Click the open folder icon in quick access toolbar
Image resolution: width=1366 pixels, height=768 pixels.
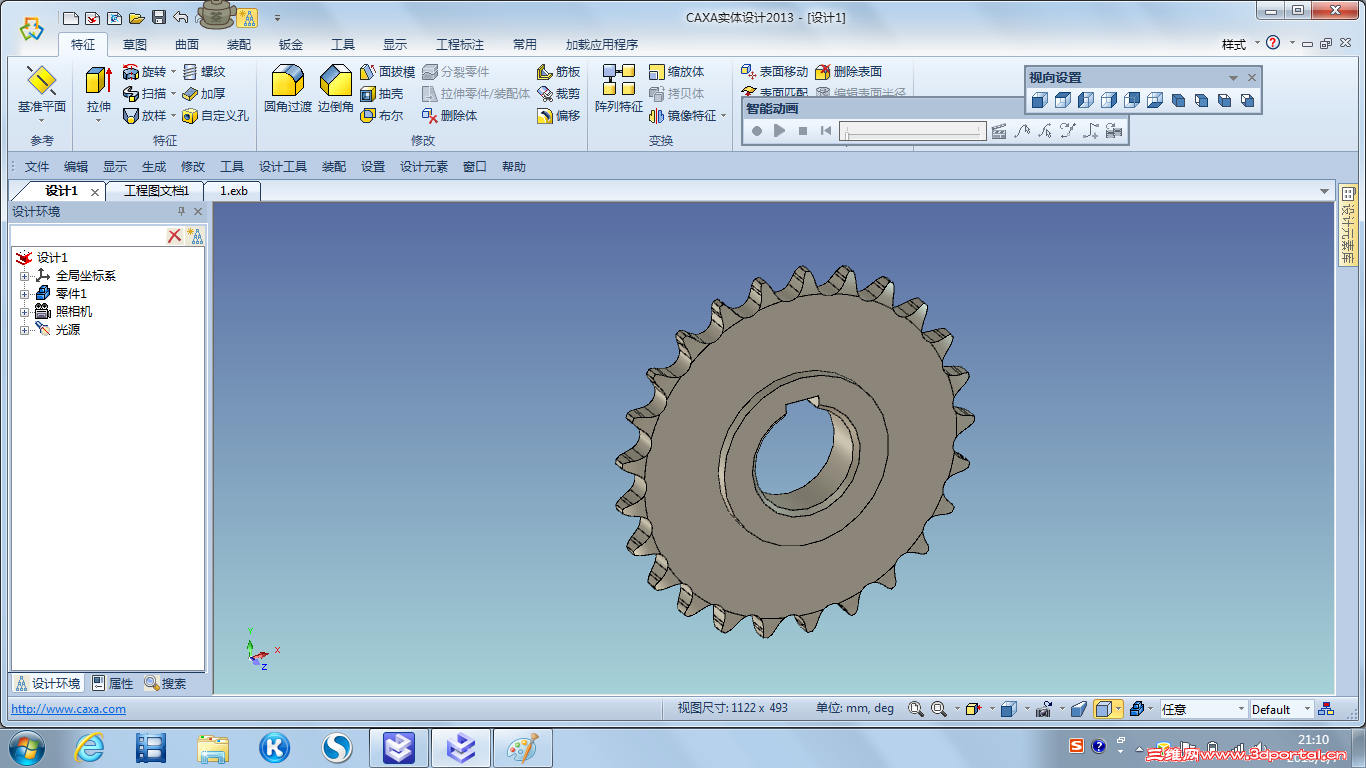tap(137, 18)
